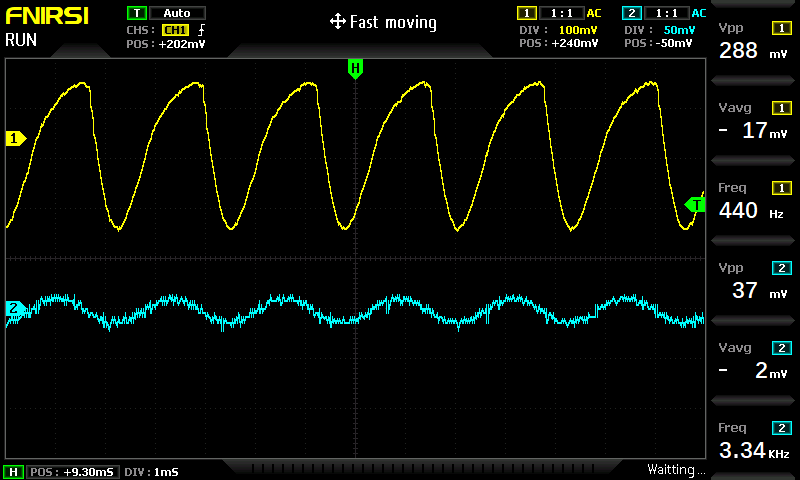
Task: Click channel 2 DIV value 50mV
Action: tap(679, 30)
